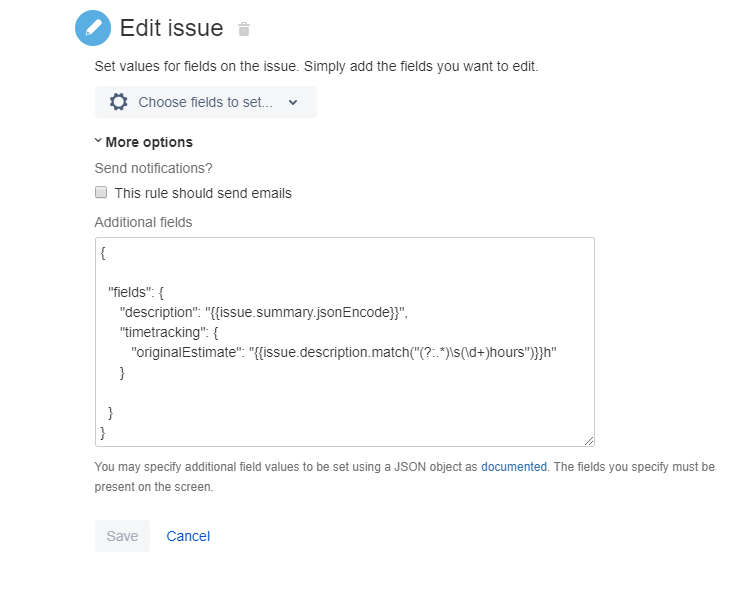The image size is (735, 593).
Task: Click the 'More options' heading text
Action: [x=149, y=142]
